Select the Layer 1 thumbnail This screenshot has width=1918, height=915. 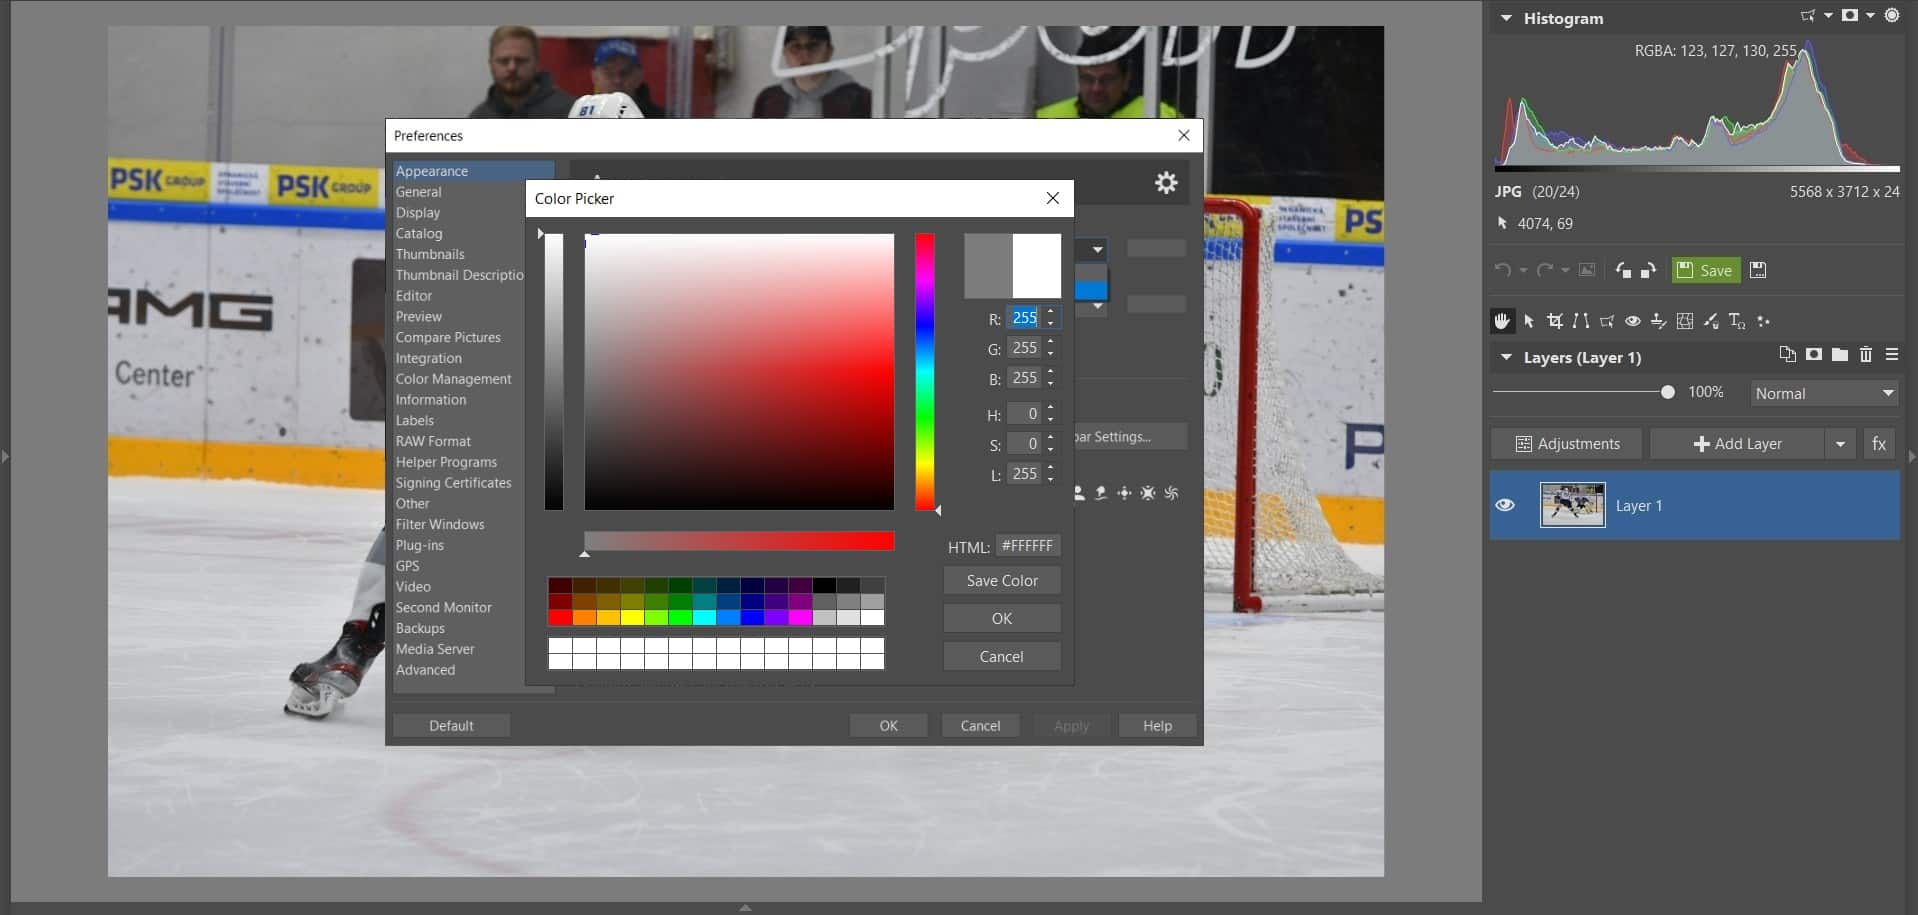pyautogui.click(x=1572, y=505)
